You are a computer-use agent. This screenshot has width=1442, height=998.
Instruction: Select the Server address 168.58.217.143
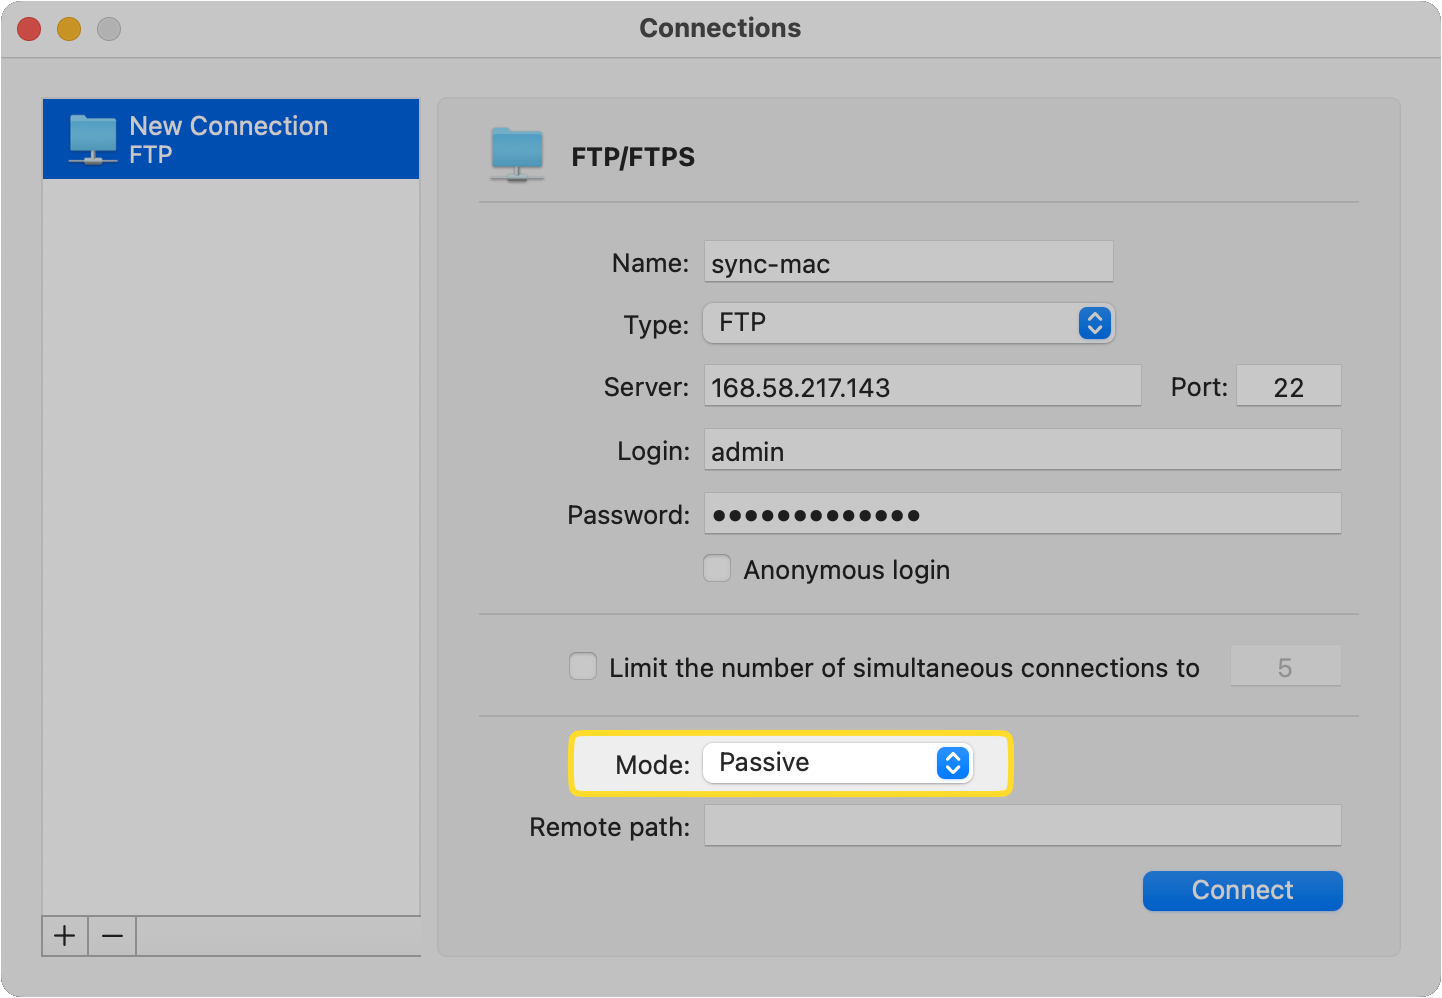(922, 387)
